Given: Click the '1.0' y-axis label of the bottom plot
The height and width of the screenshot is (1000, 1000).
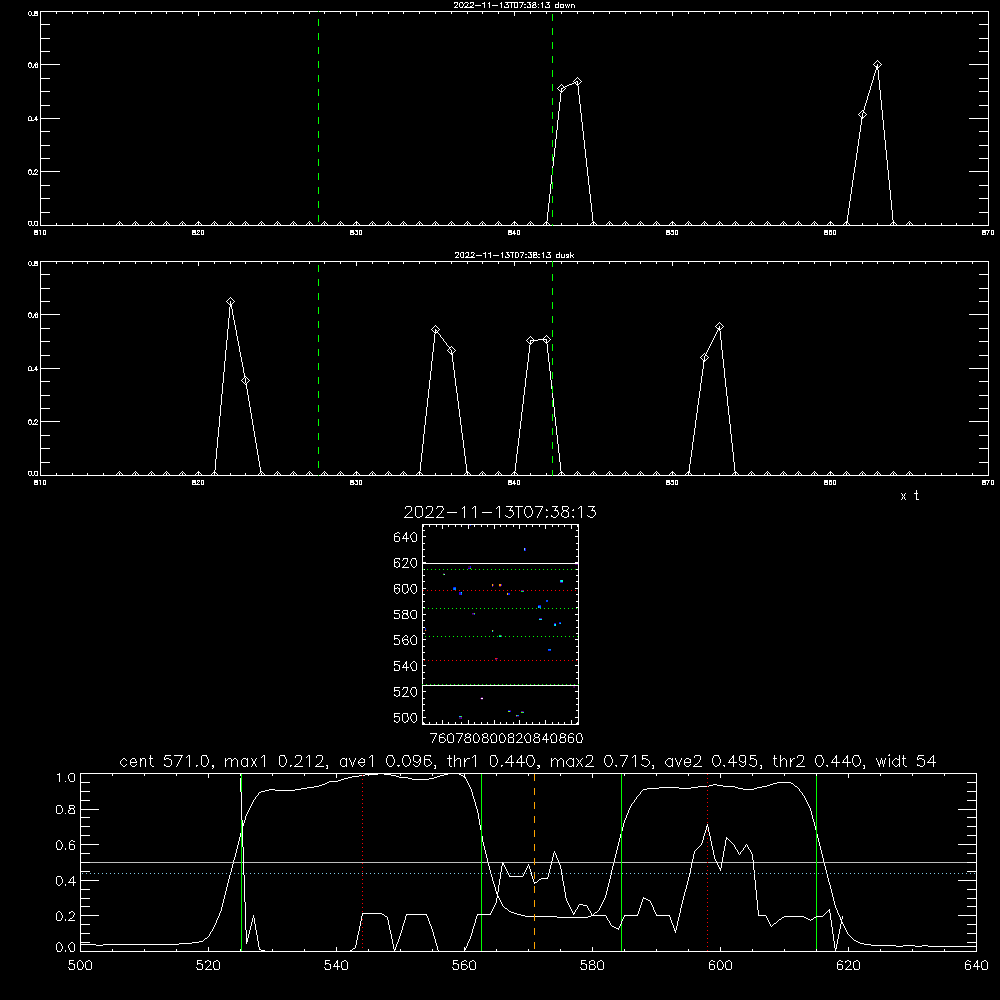Looking at the screenshot, I should (x=66, y=777).
